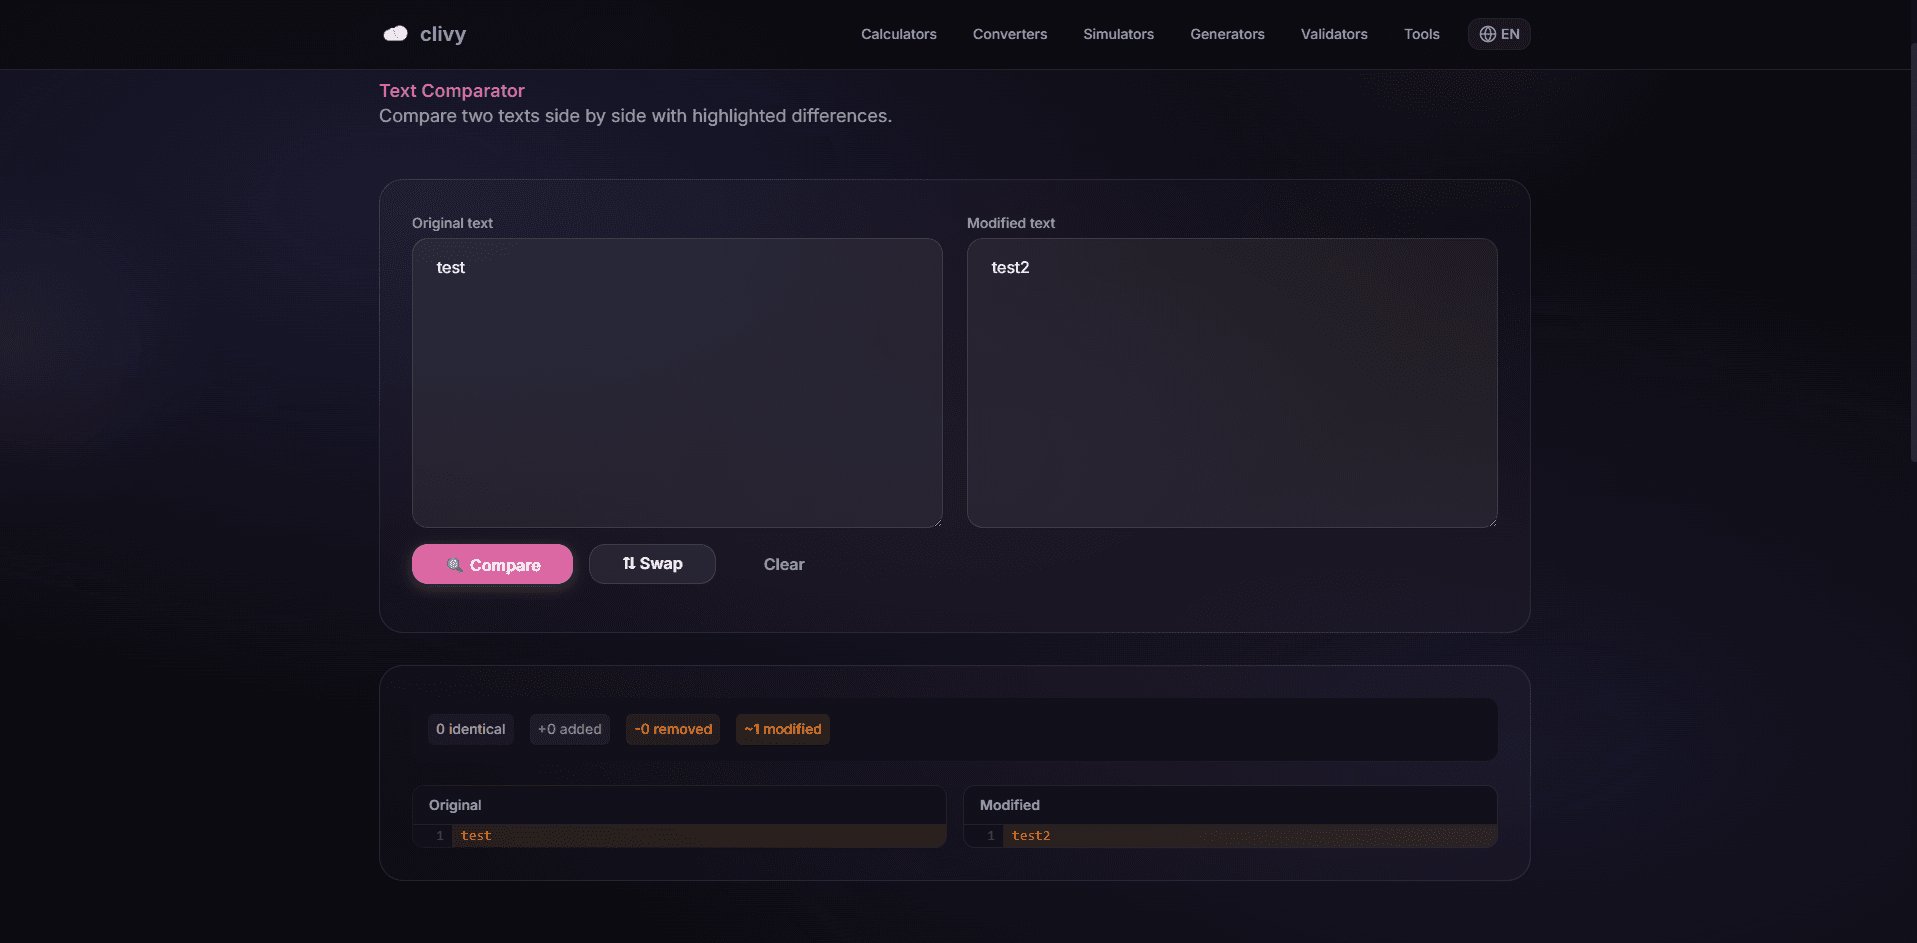This screenshot has width=1917, height=943.
Task: Select the '~1 modified' stat badge
Action: tap(782, 729)
